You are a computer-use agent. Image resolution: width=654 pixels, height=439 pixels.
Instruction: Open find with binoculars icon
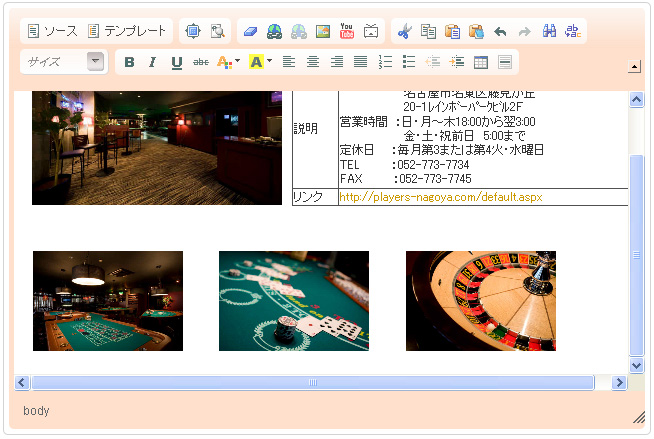[549, 31]
